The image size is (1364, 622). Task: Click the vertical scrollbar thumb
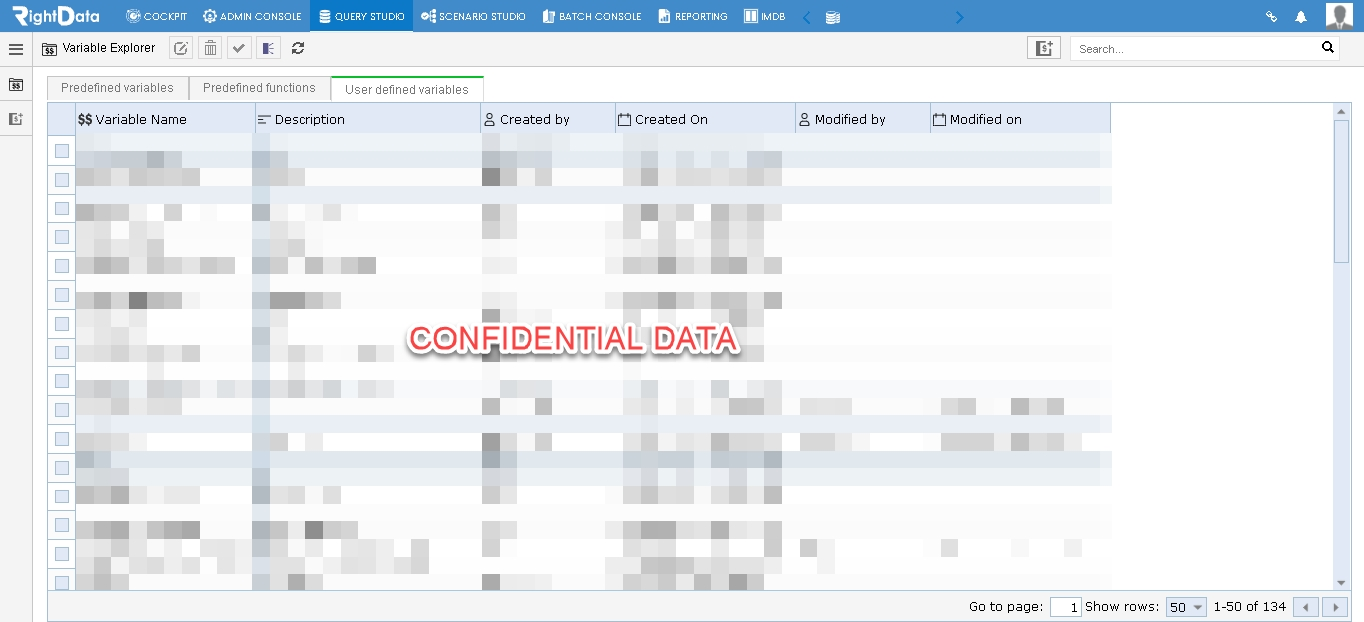coord(1341,191)
